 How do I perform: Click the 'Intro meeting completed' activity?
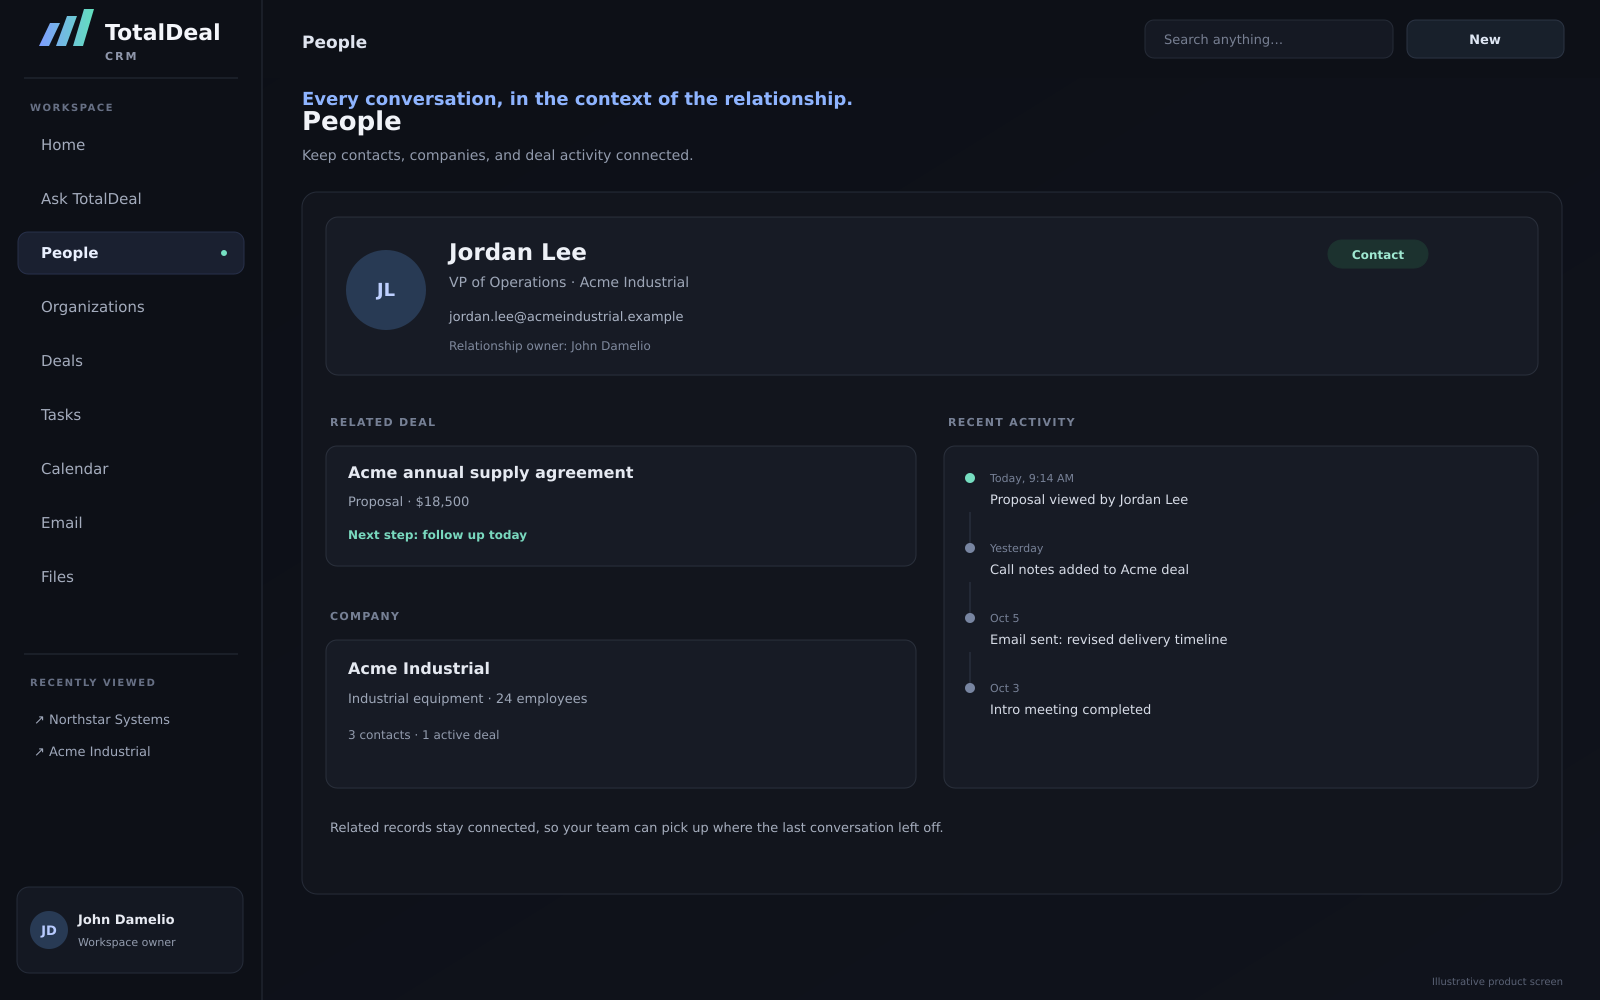tap(1070, 710)
